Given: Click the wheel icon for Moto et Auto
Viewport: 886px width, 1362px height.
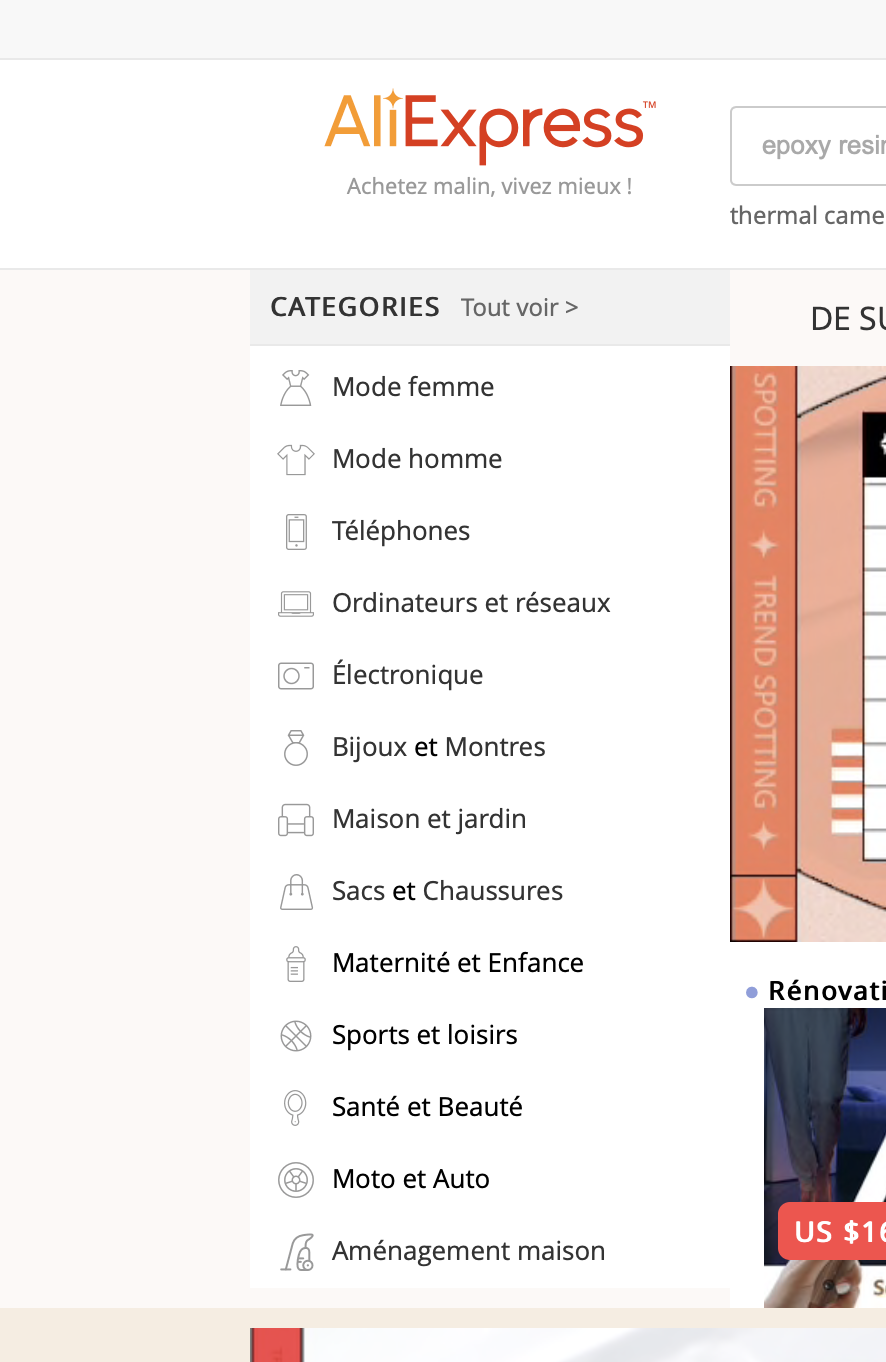Looking at the screenshot, I should [296, 1180].
